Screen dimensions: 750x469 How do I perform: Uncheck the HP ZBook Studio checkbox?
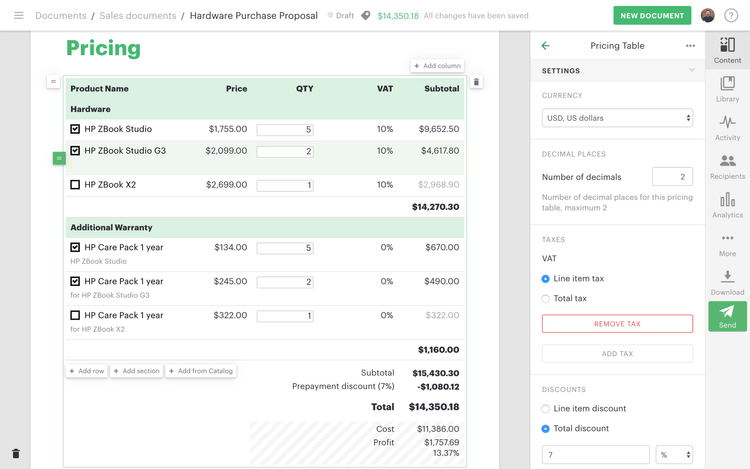click(75, 129)
